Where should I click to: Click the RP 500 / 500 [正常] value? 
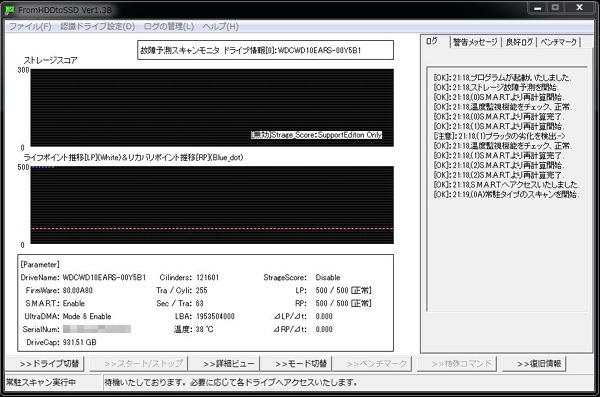pos(343,304)
